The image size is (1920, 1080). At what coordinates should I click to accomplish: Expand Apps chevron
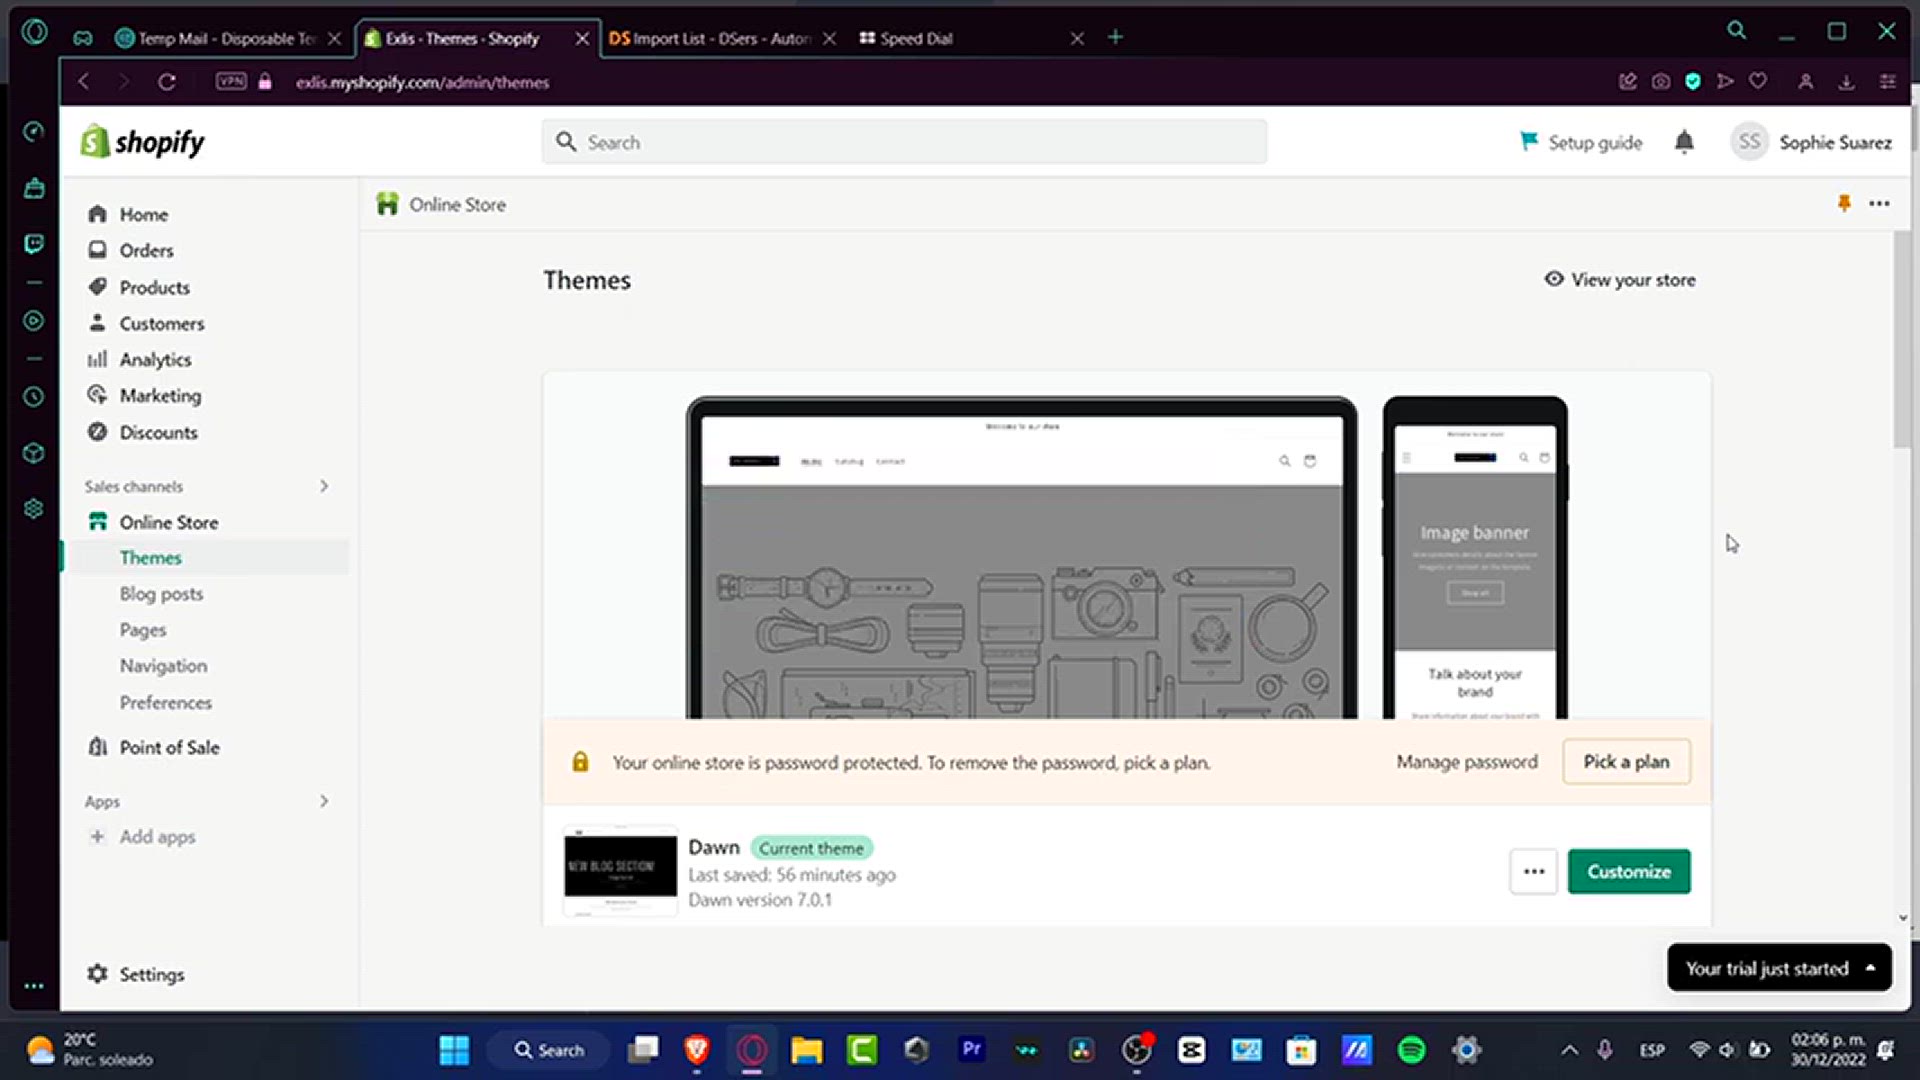click(x=324, y=801)
